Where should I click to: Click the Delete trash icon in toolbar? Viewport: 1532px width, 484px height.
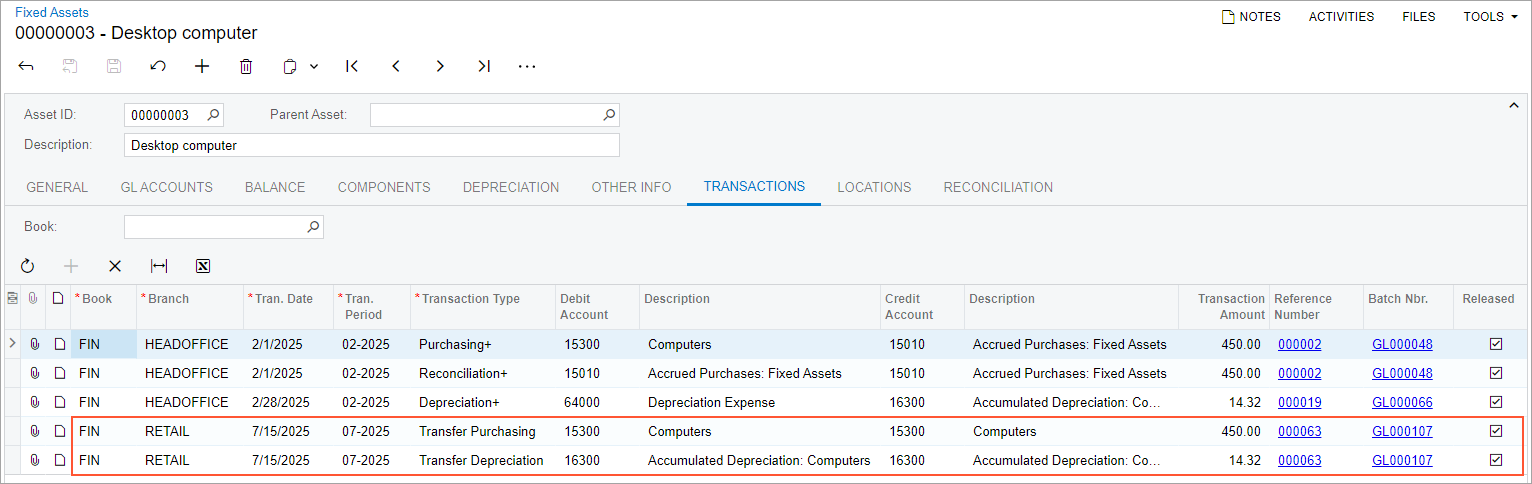click(246, 66)
